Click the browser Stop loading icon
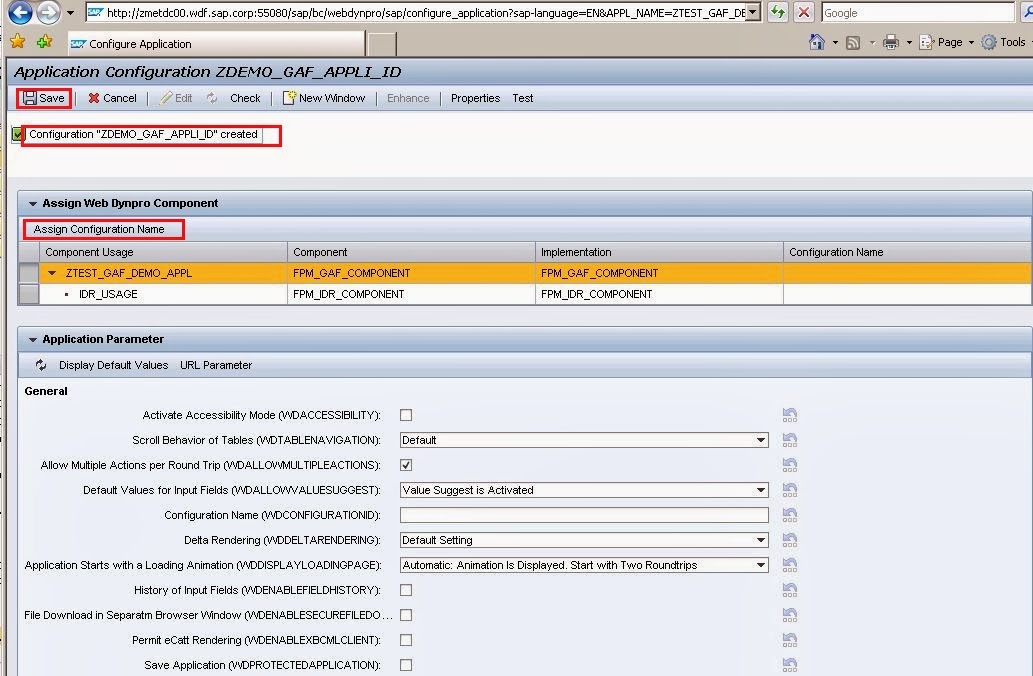Screen dimensions: 1033x676 click(804, 13)
